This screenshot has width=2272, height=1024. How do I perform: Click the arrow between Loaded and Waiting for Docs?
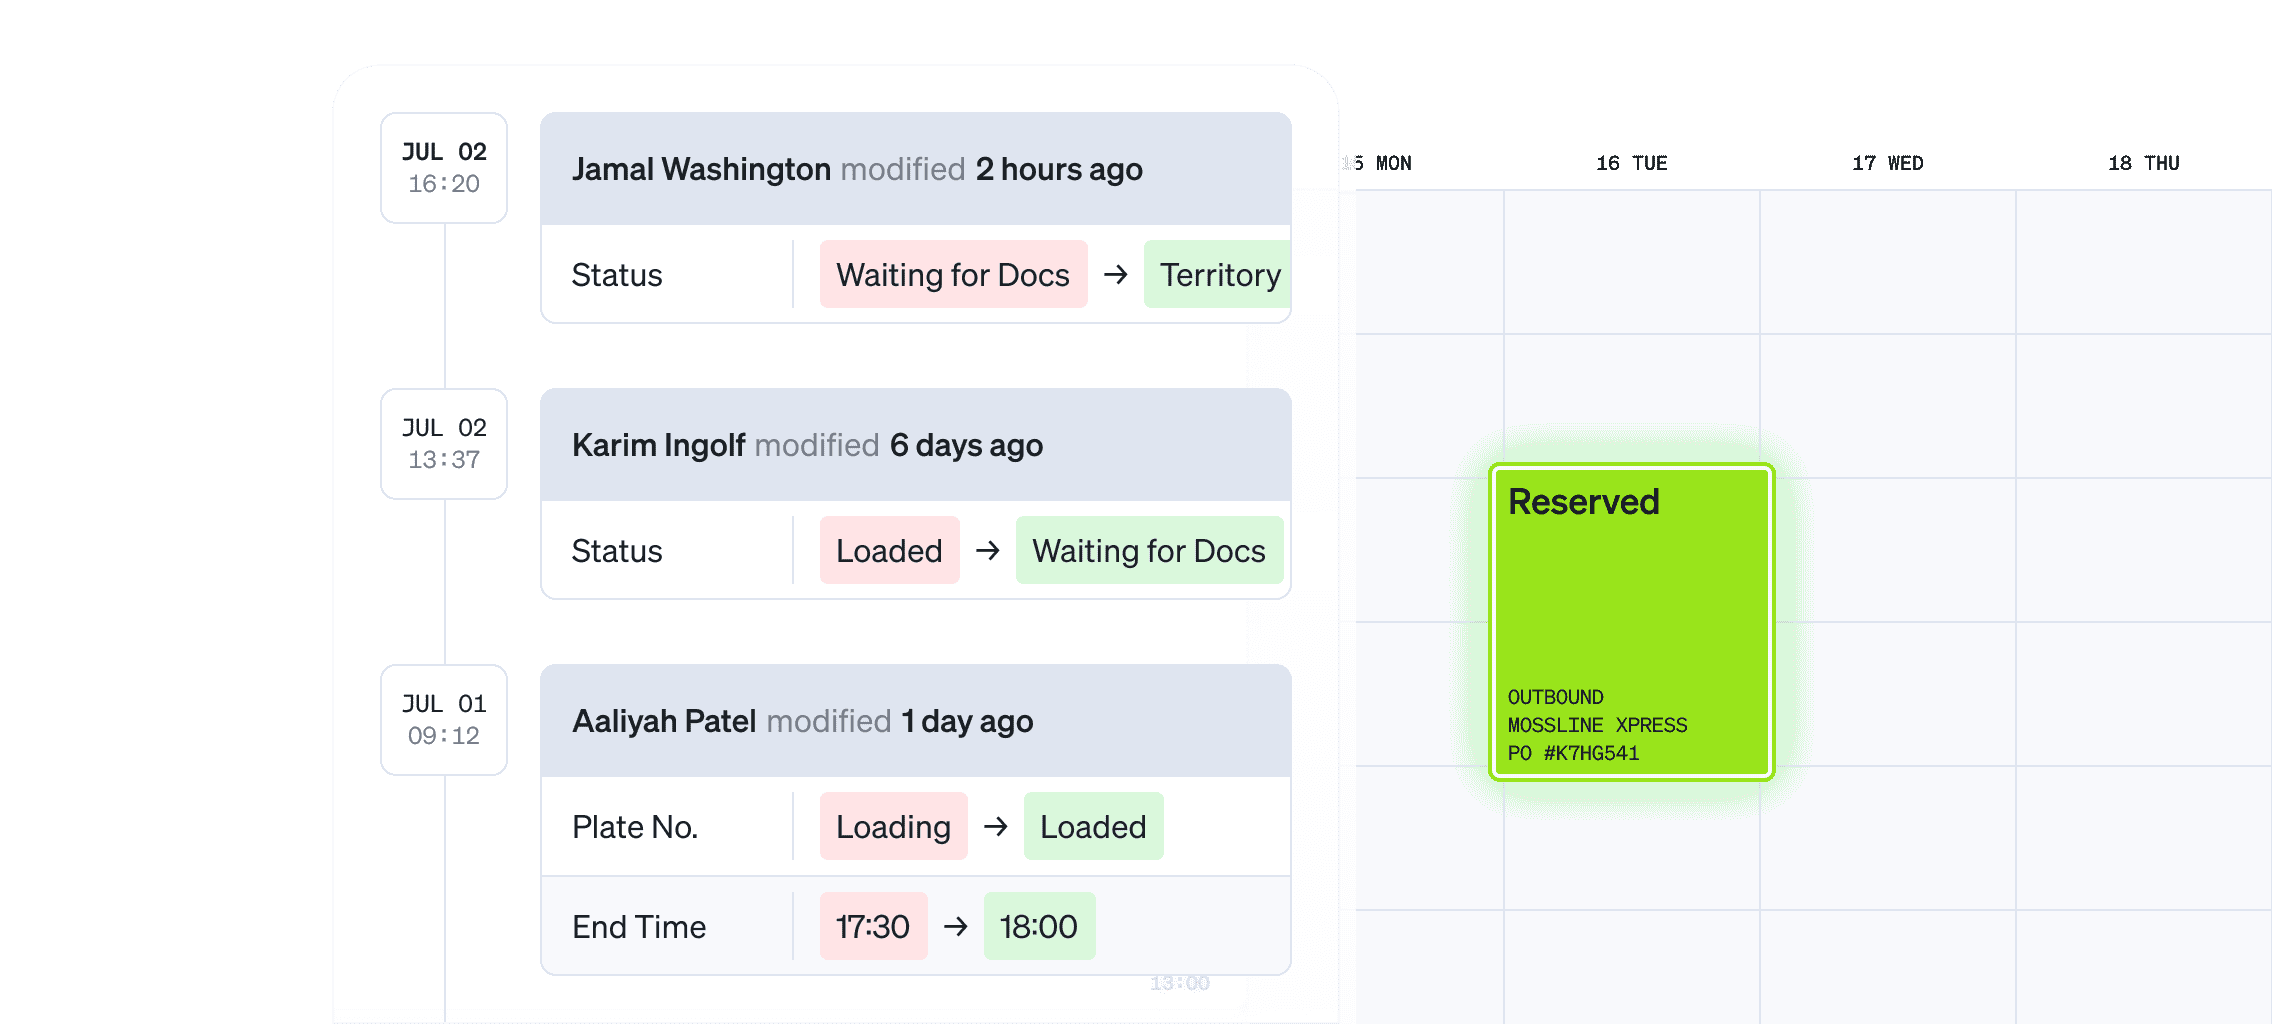point(987,550)
